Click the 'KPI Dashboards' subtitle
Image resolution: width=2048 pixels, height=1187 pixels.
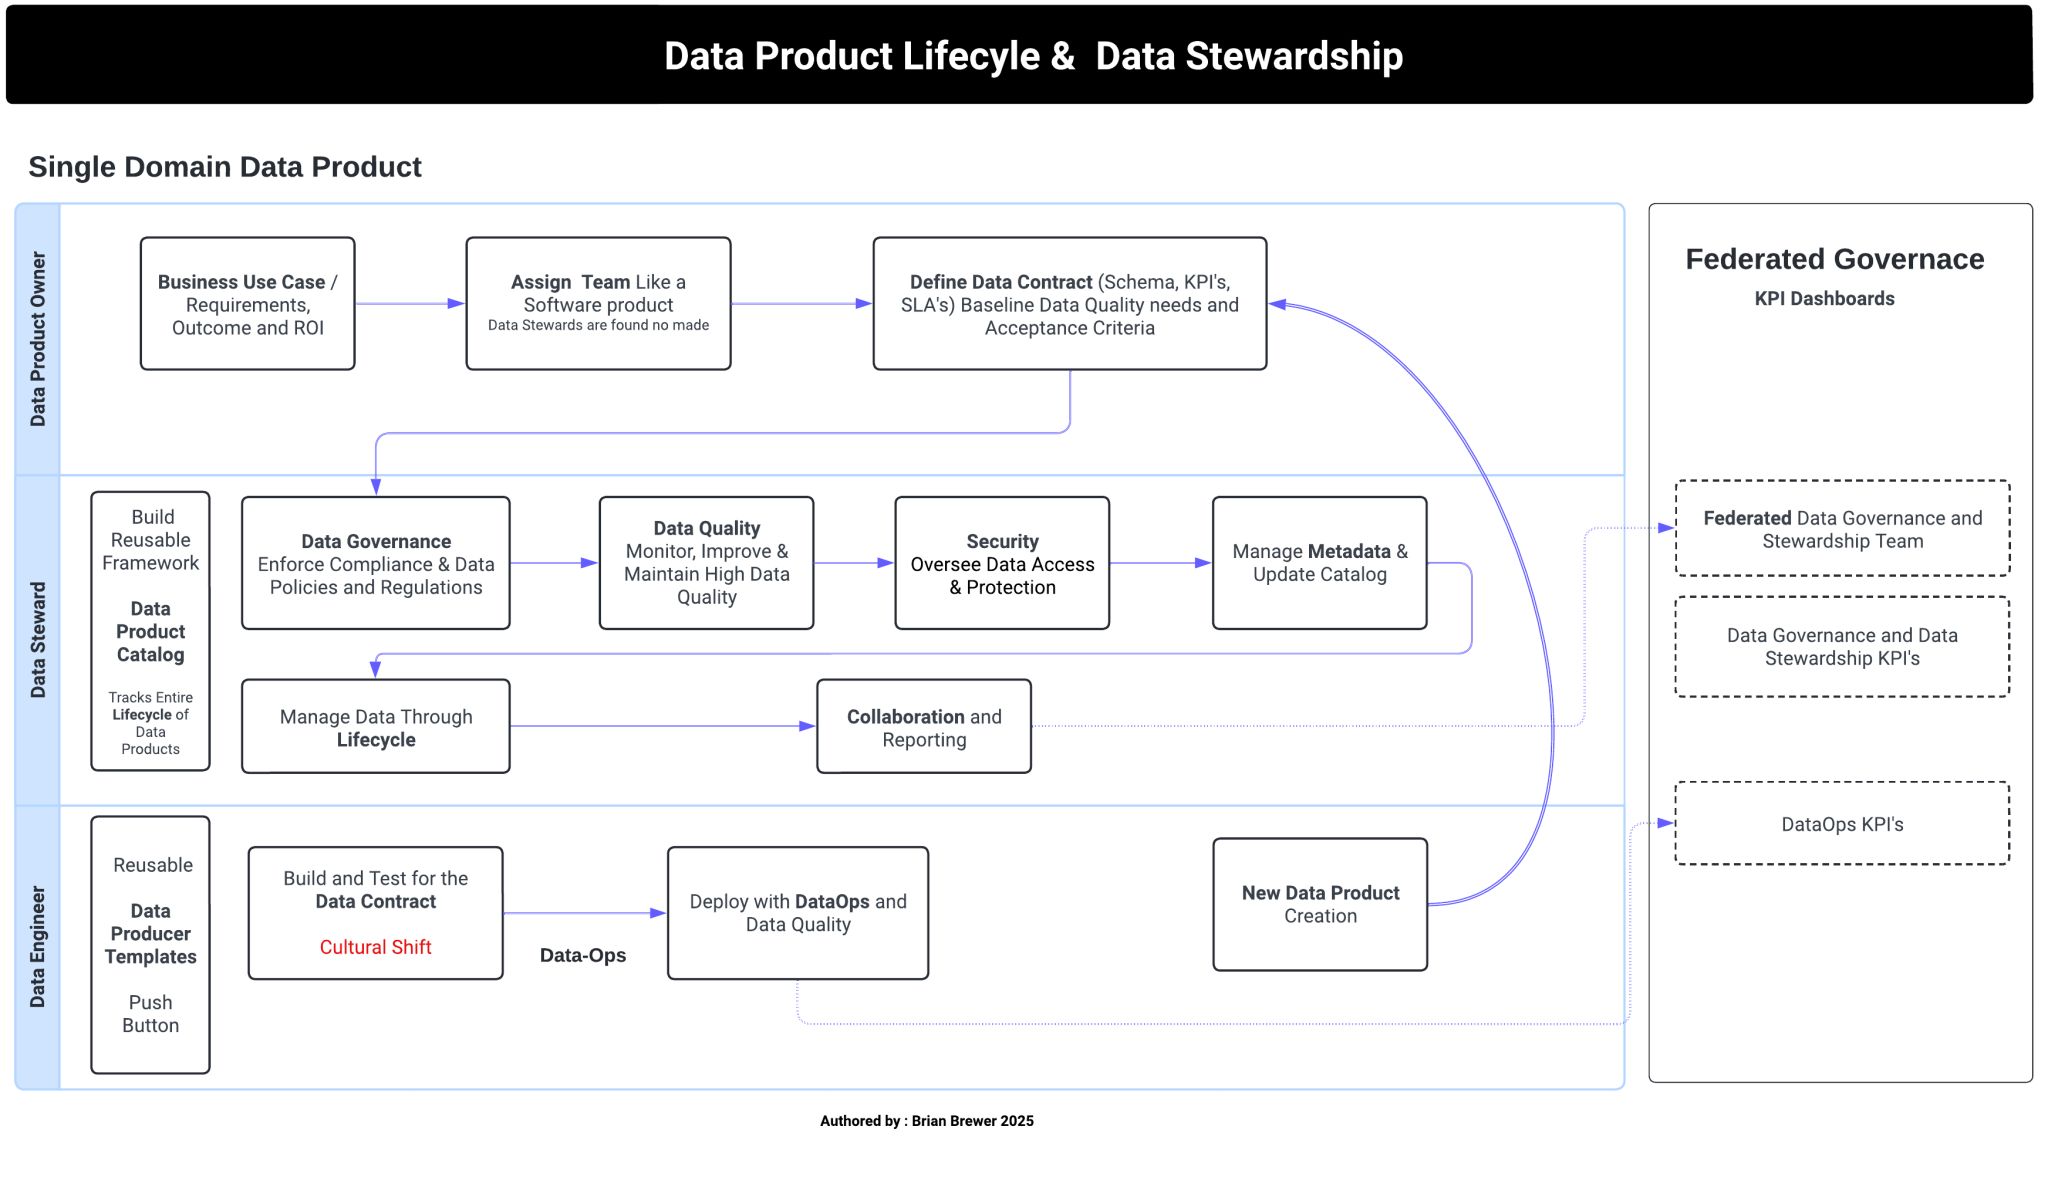click(x=1824, y=298)
